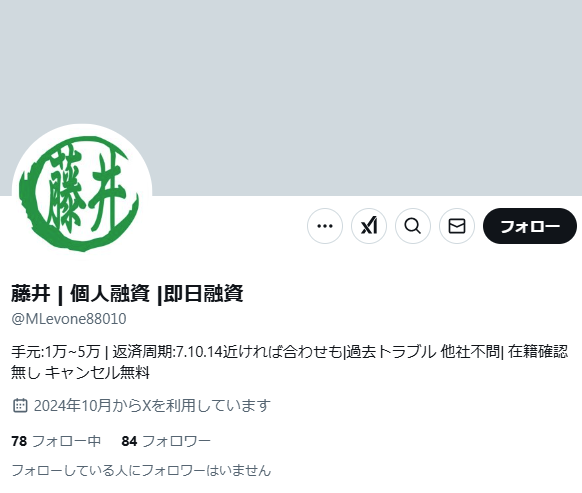Open the green 藤井 profile avatar
Image resolution: width=582 pixels, height=493 pixels.
coord(82,194)
